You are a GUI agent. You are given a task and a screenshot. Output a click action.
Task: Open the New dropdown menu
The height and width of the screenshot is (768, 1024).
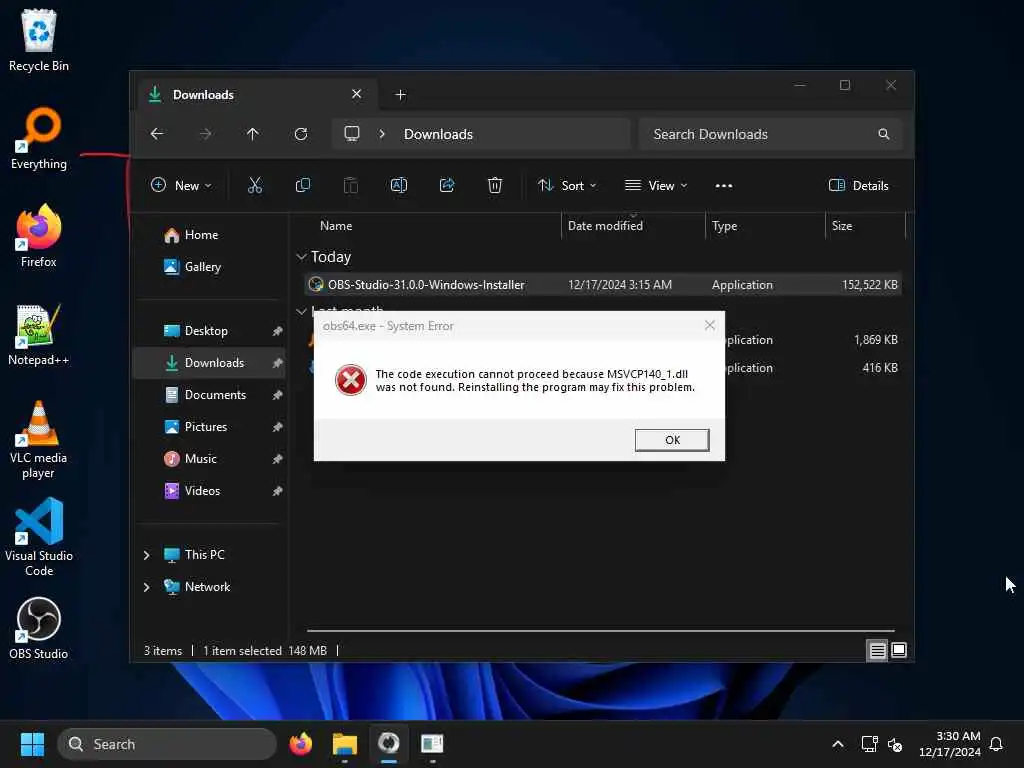[181, 185]
